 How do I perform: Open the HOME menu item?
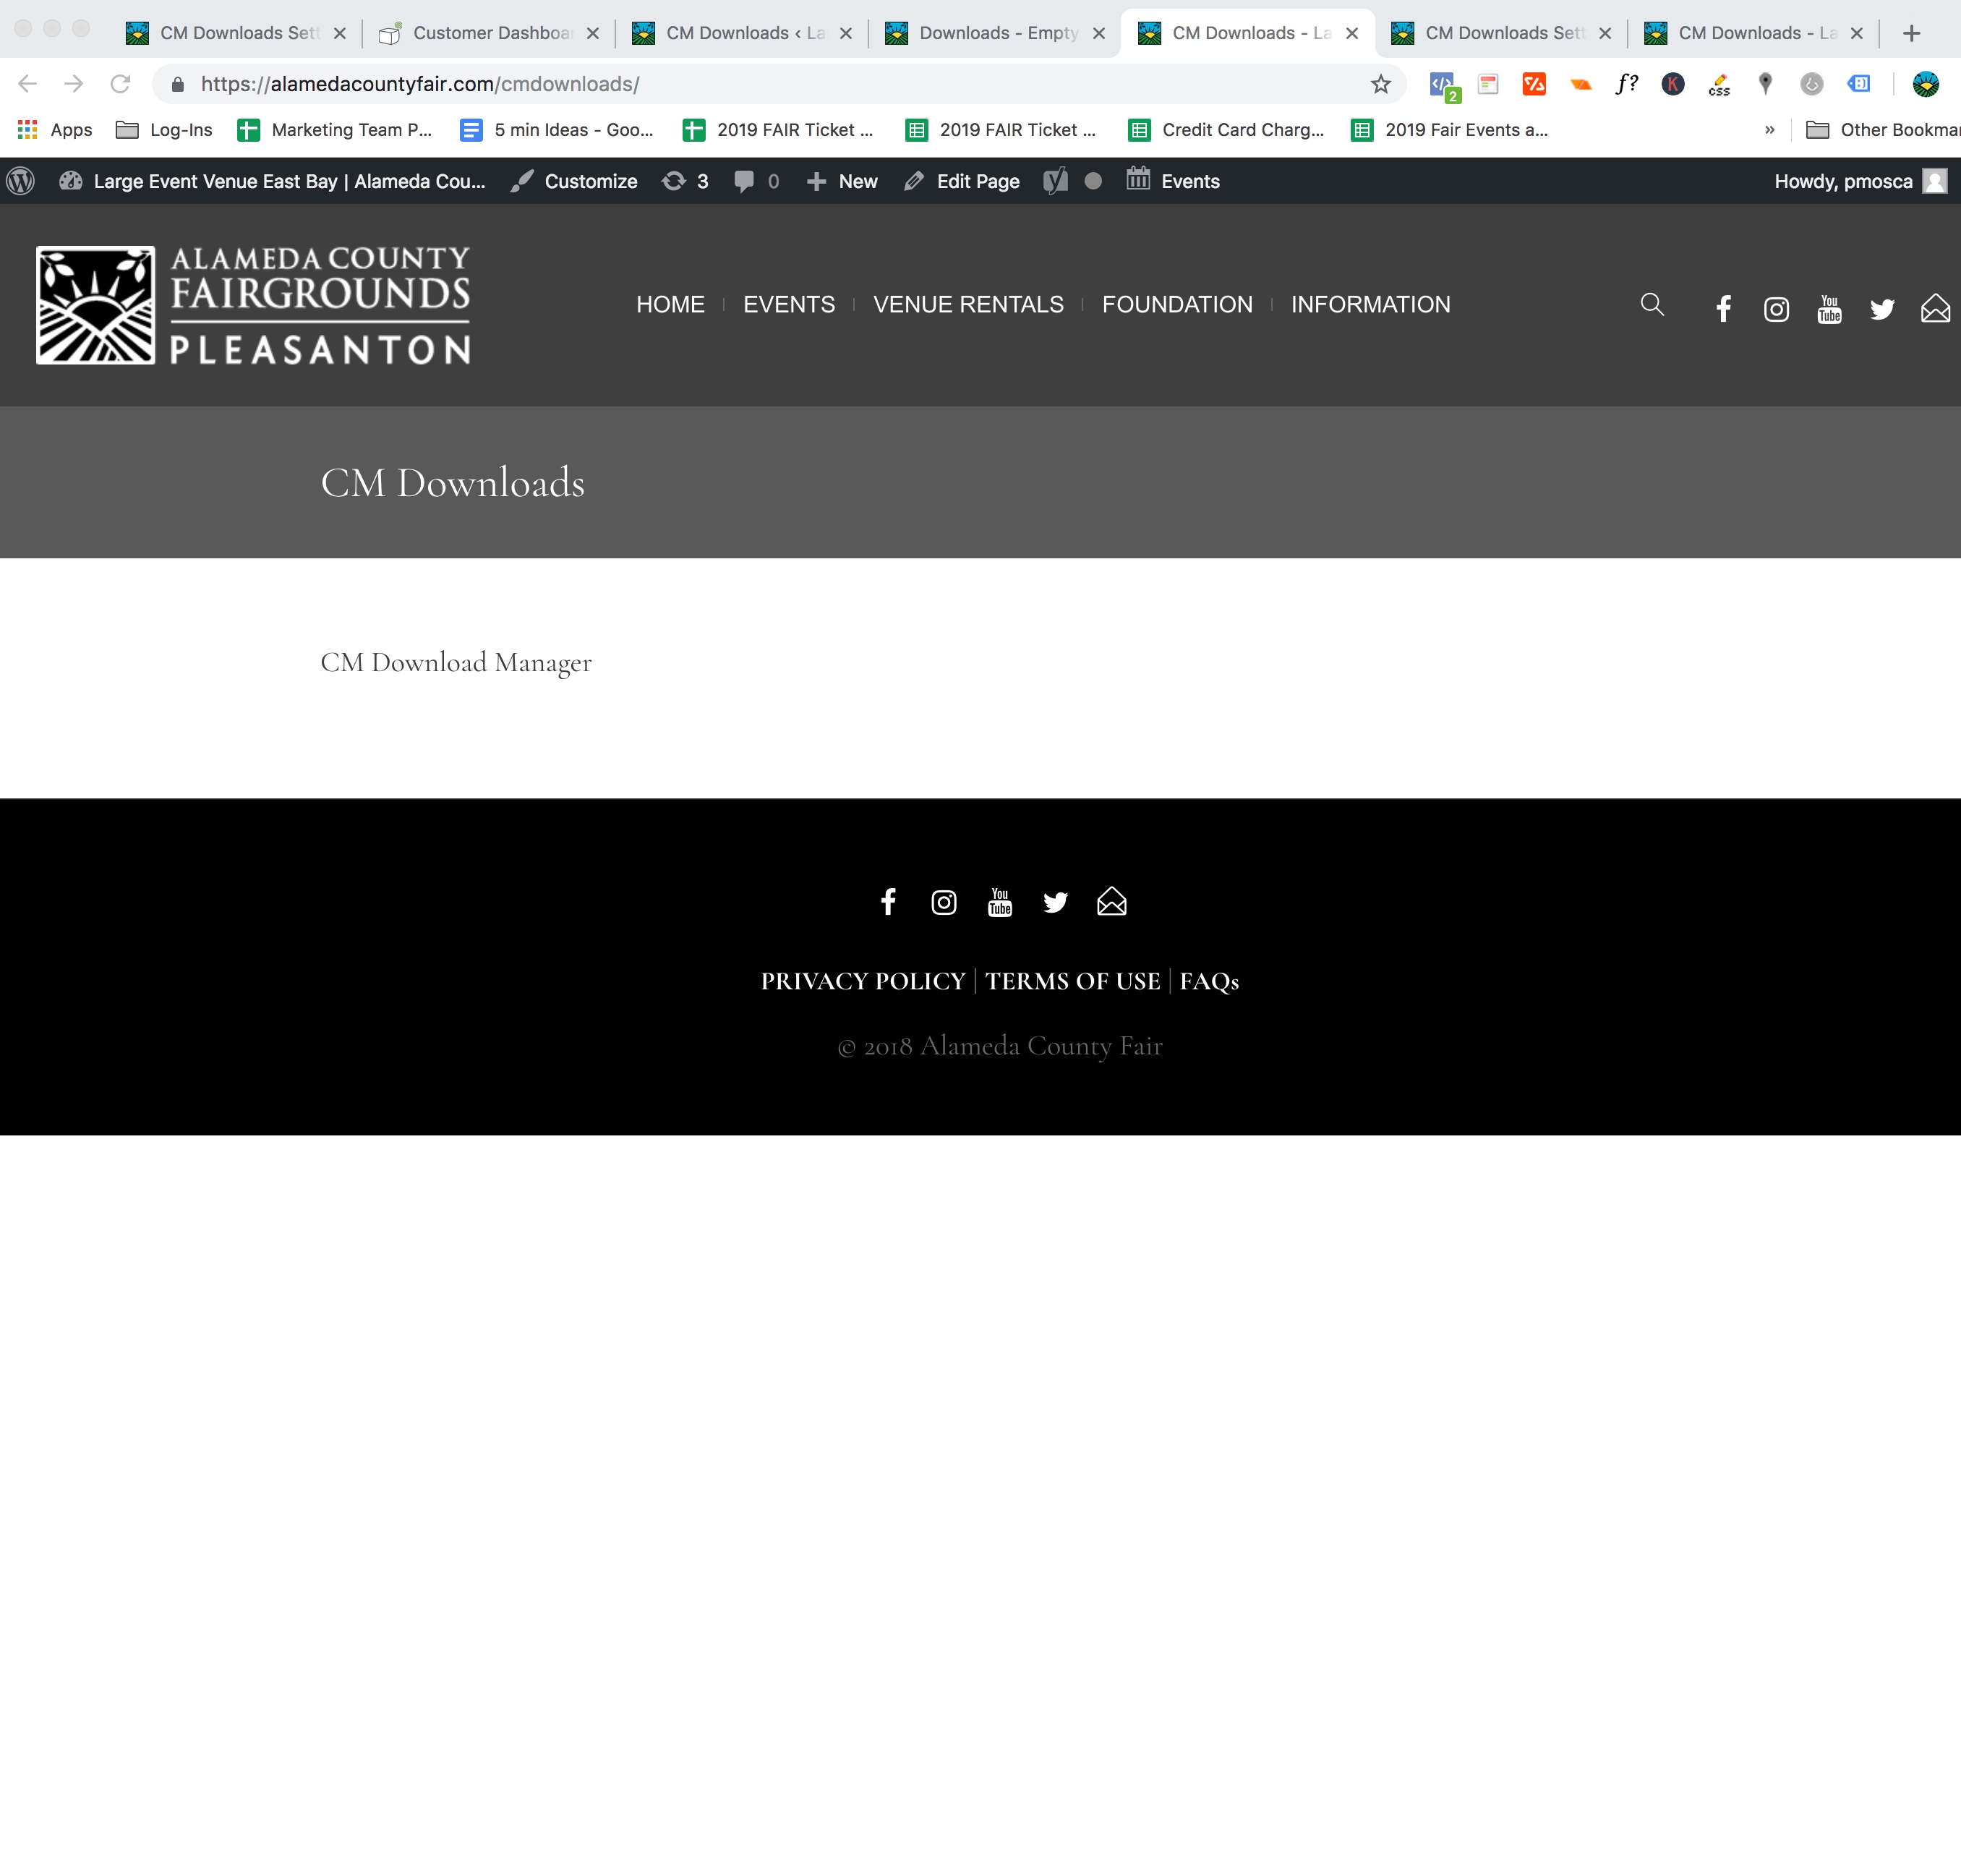coord(670,304)
